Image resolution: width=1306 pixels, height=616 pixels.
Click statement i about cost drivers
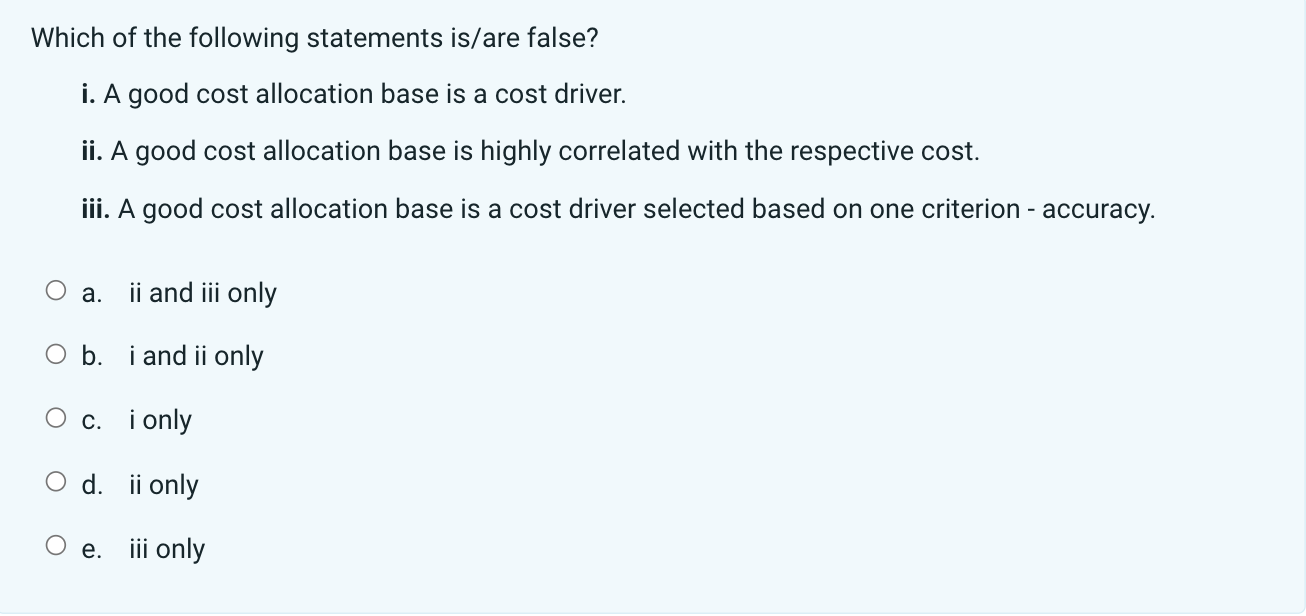coord(354,94)
